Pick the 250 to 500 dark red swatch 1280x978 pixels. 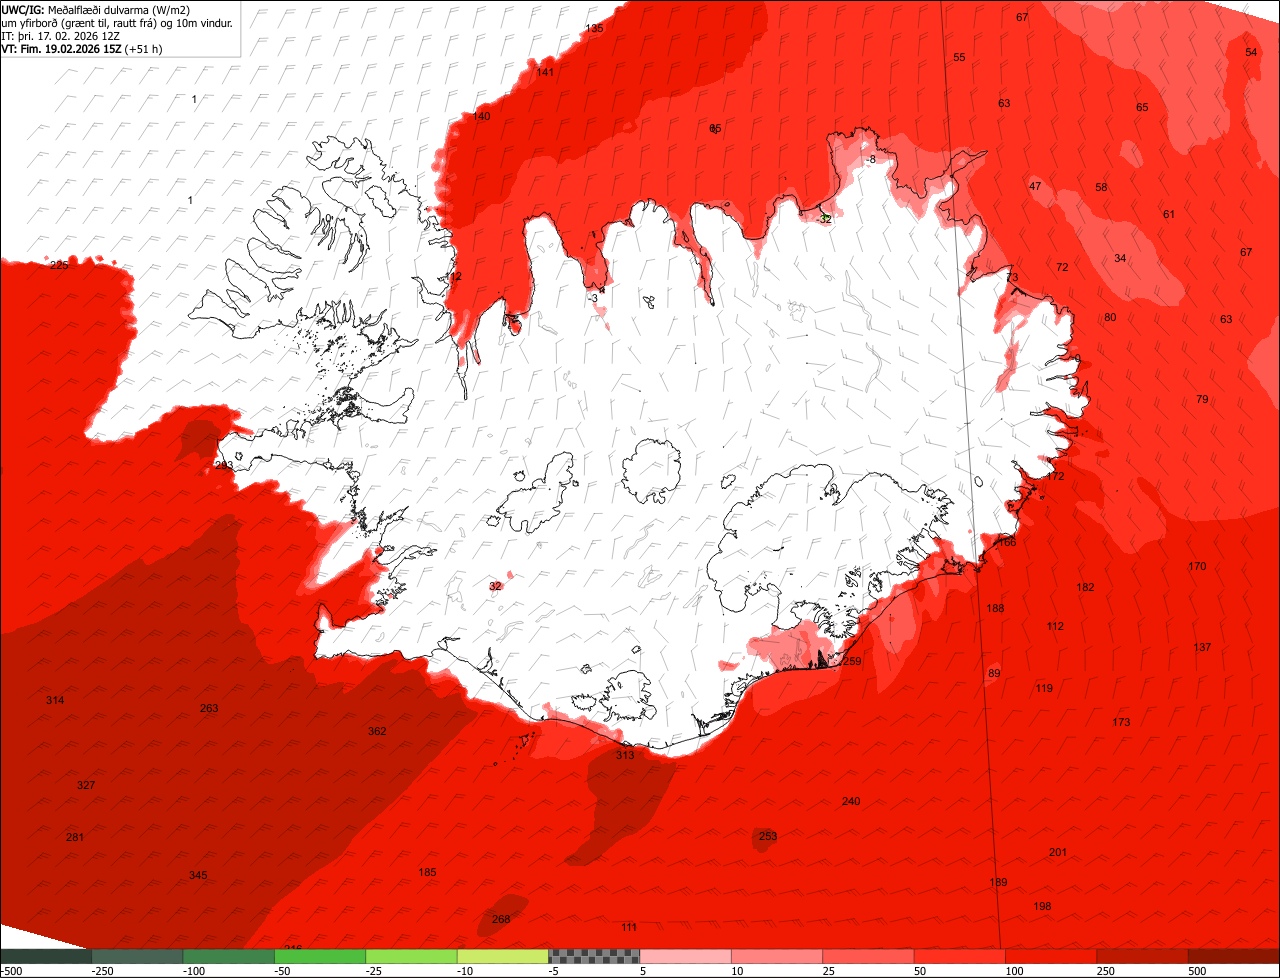coord(1142,956)
